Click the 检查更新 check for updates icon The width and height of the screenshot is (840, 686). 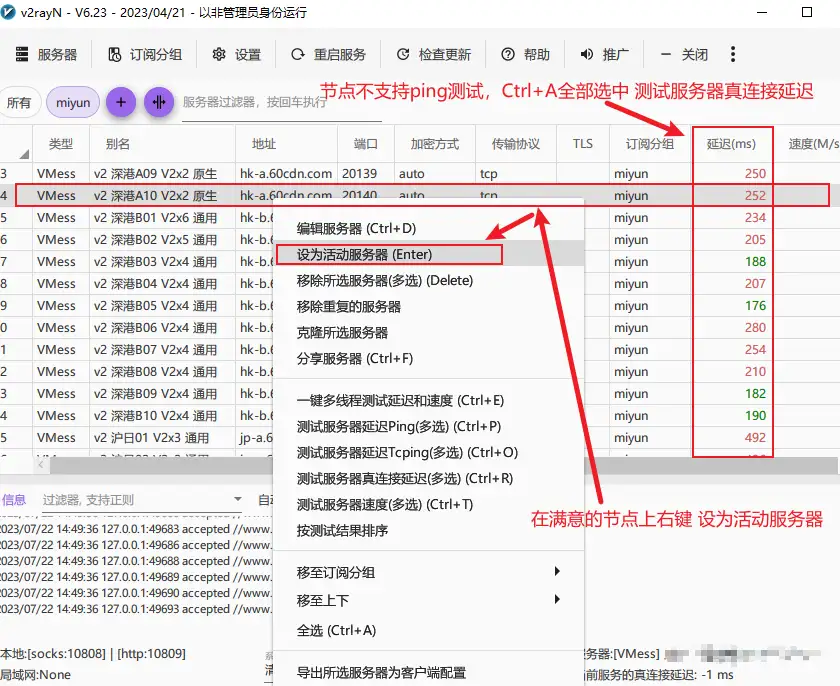[405, 54]
